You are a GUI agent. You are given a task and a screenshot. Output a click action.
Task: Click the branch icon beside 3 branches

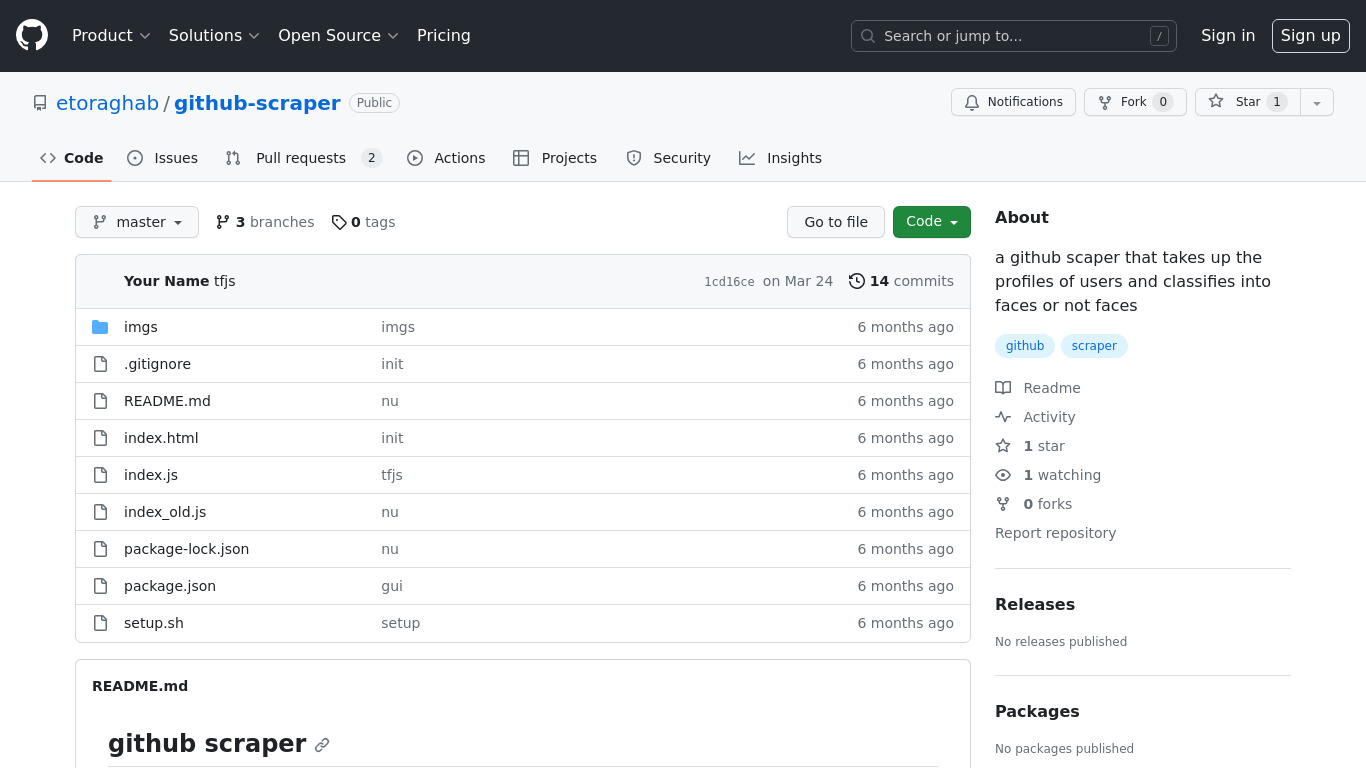pos(223,222)
